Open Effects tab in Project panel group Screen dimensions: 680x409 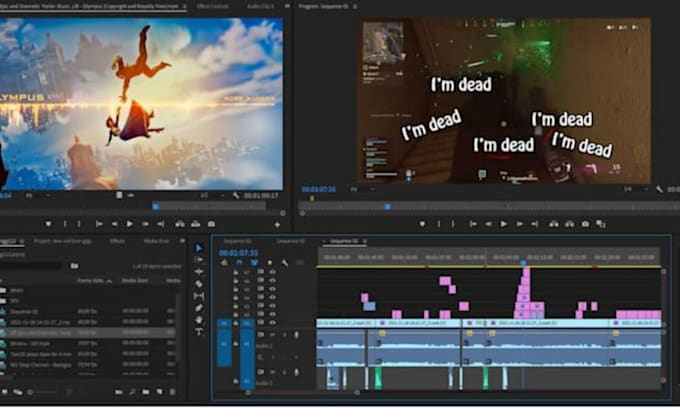pyautogui.click(x=117, y=241)
